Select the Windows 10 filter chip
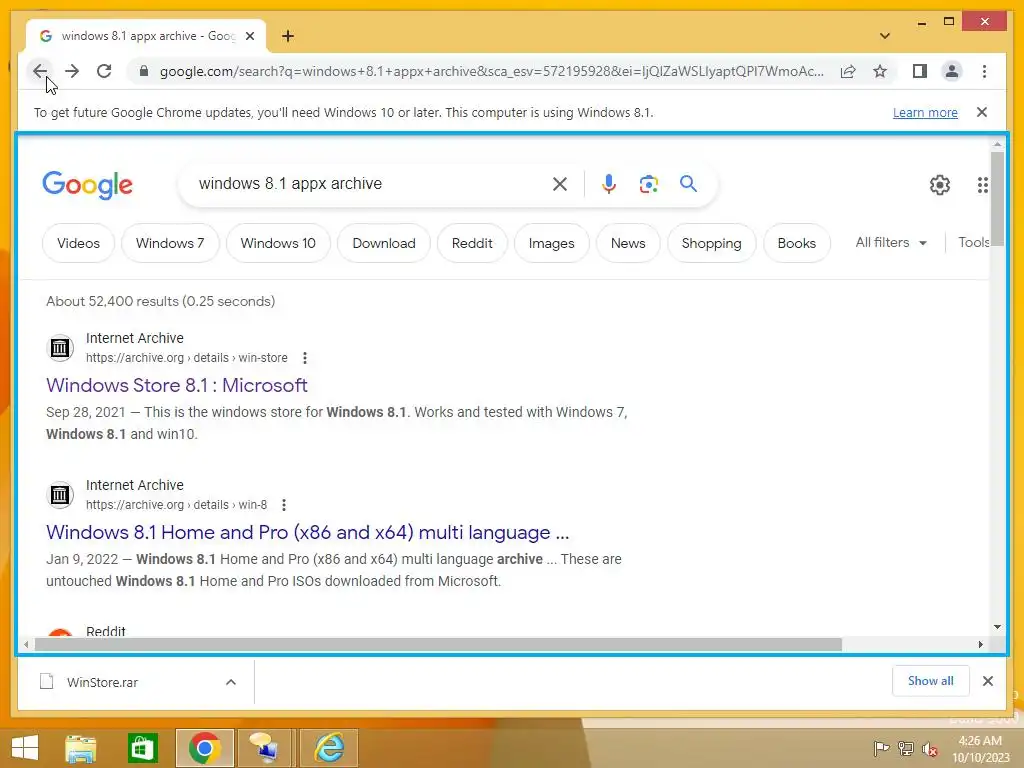Viewport: 1024px width, 768px height. 278,243
